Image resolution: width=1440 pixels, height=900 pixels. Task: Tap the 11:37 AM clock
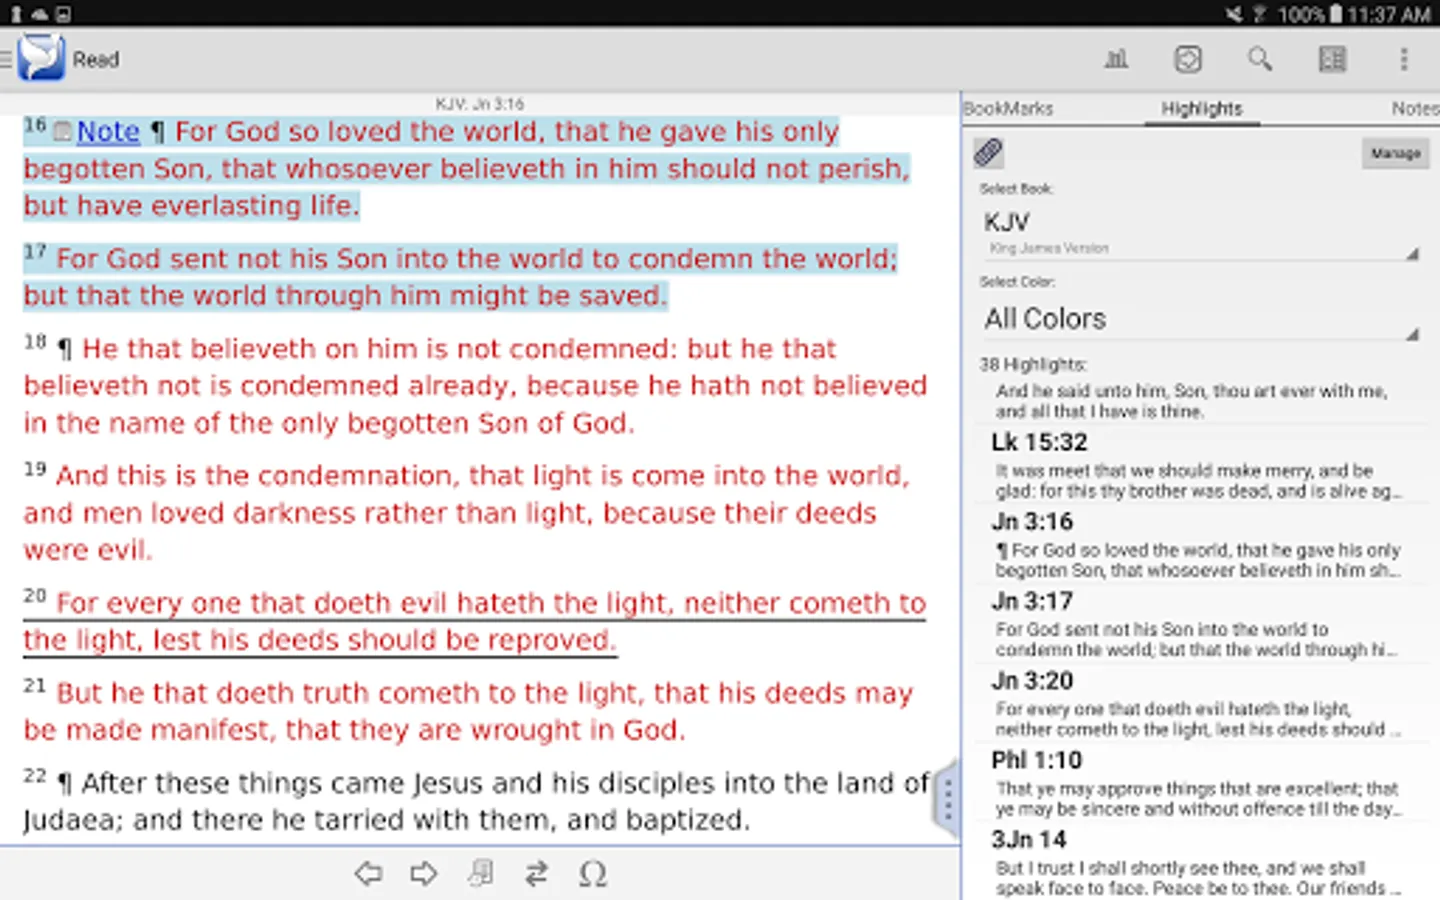click(x=1389, y=14)
